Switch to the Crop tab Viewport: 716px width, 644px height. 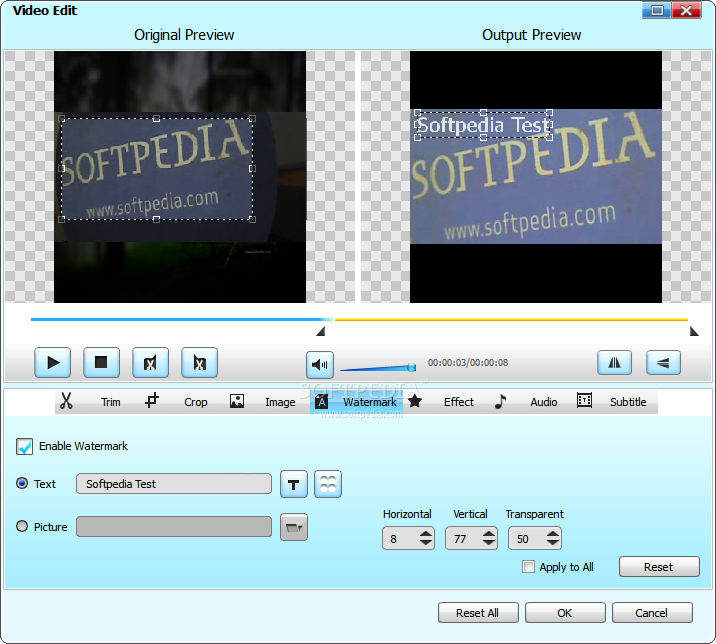(x=195, y=402)
